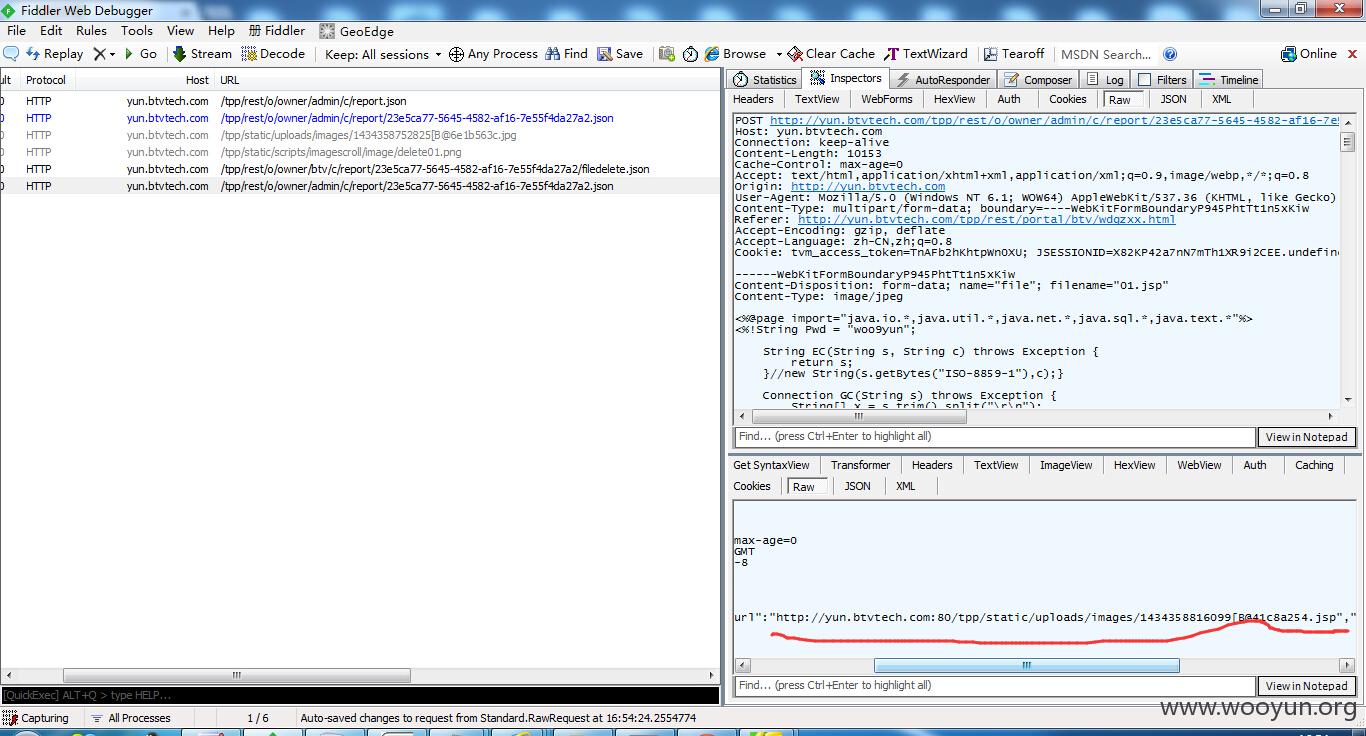Click the camera screenshot icon
This screenshot has width=1366, height=736.
[666, 54]
